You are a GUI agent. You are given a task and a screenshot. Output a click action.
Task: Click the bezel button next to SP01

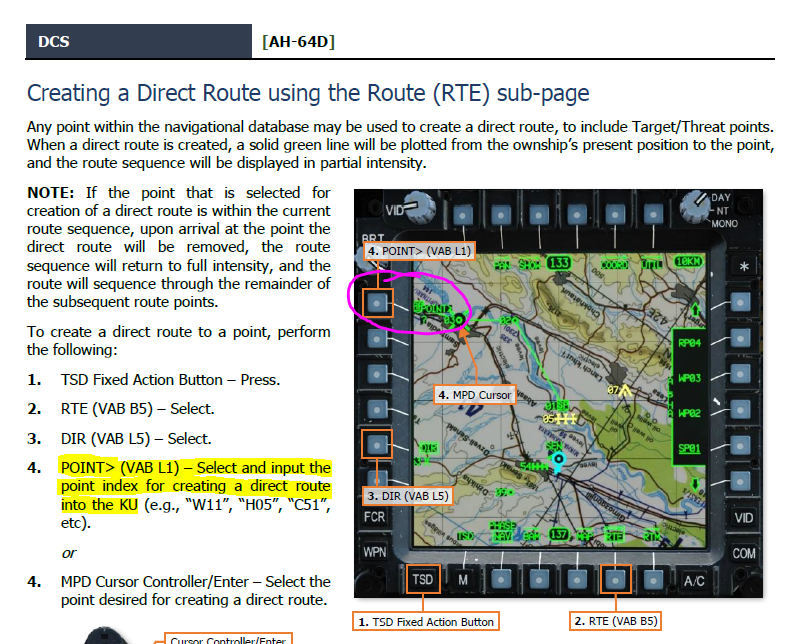[740, 445]
